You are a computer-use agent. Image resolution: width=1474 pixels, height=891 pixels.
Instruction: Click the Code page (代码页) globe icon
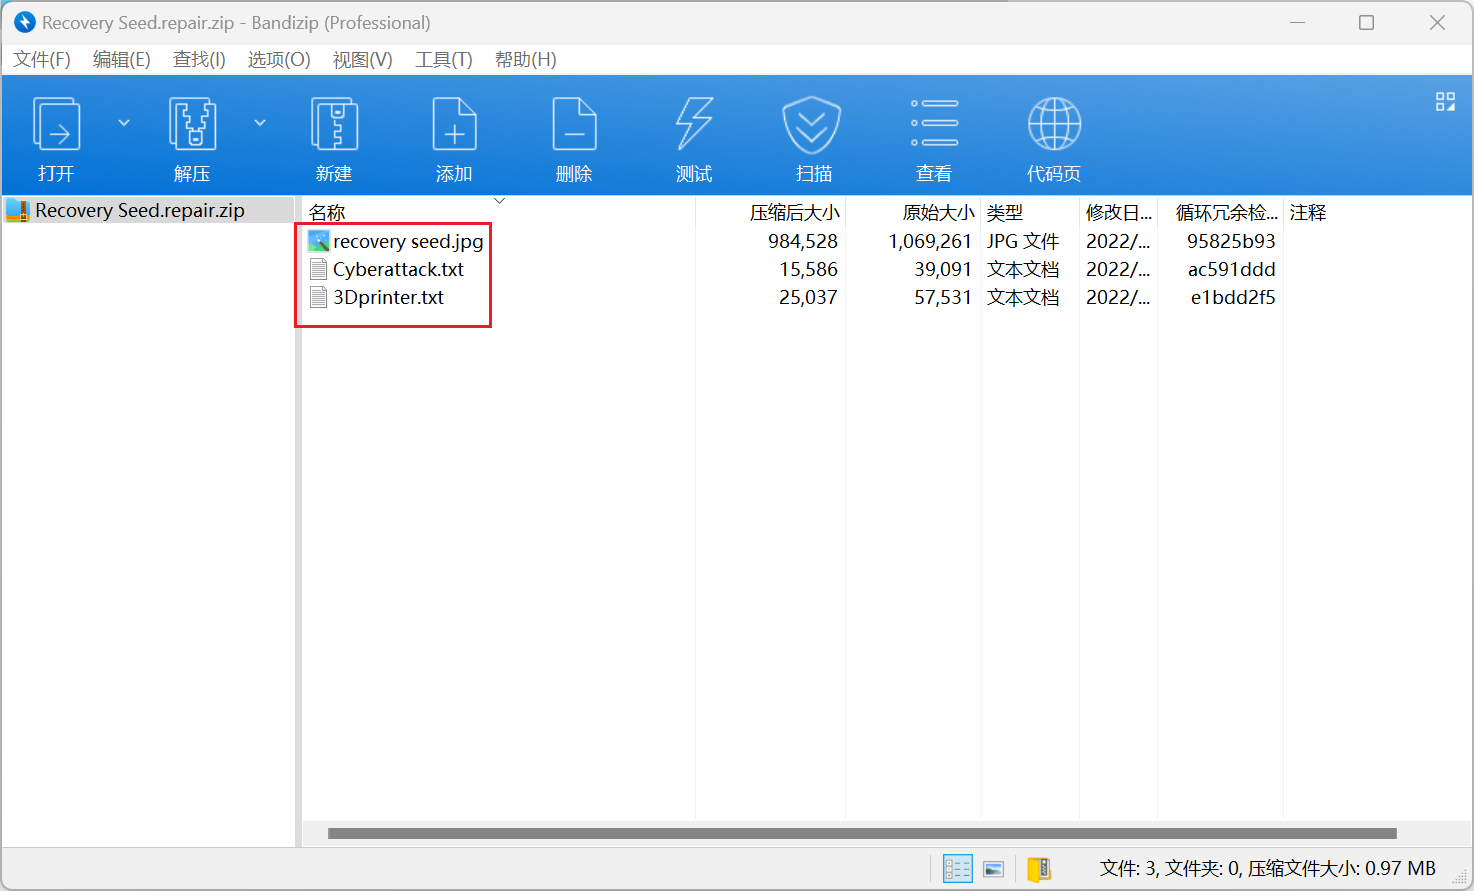pyautogui.click(x=1054, y=124)
